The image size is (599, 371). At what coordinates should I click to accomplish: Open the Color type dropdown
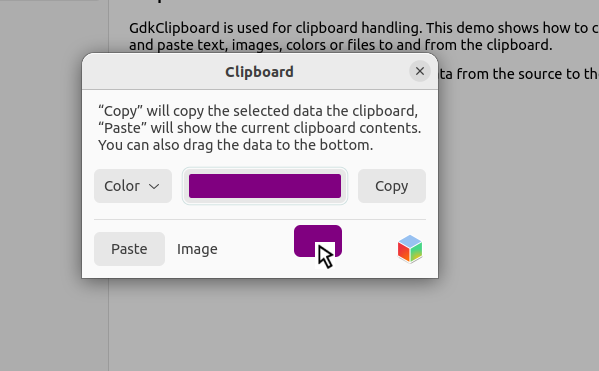coord(133,186)
